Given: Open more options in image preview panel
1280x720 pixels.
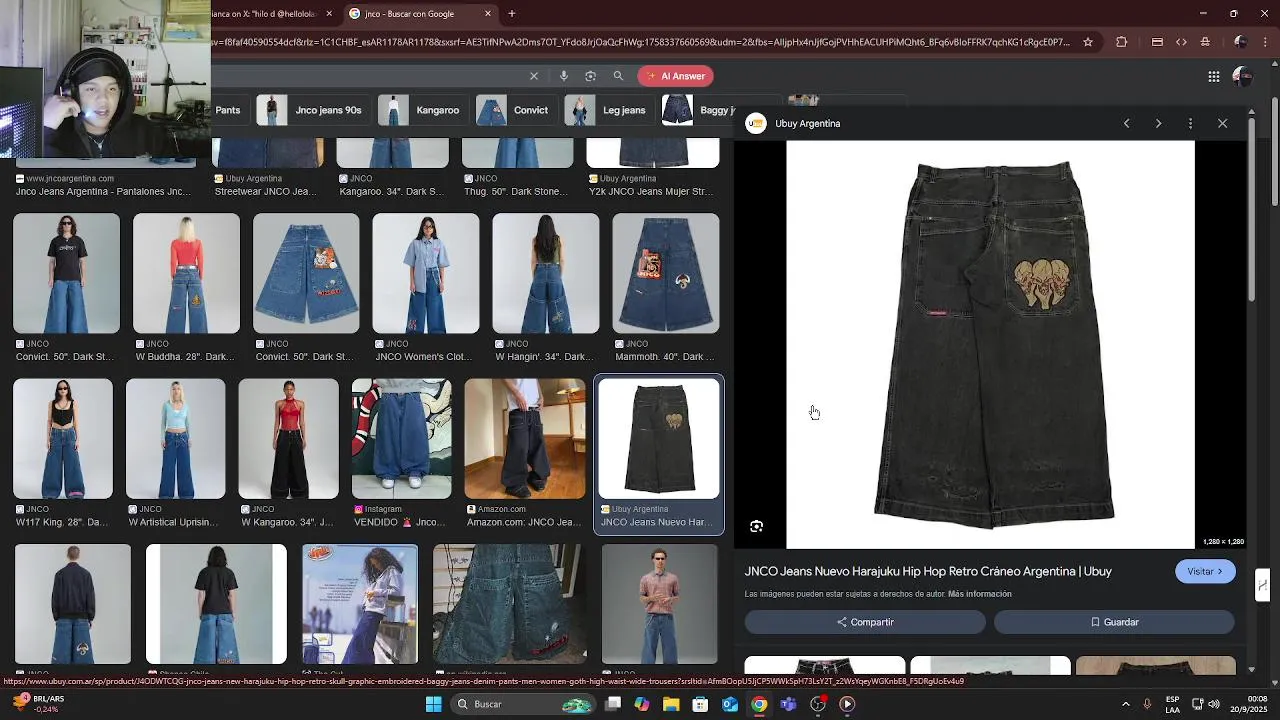Looking at the screenshot, I should pyautogui.click(x=1190, y=123).
